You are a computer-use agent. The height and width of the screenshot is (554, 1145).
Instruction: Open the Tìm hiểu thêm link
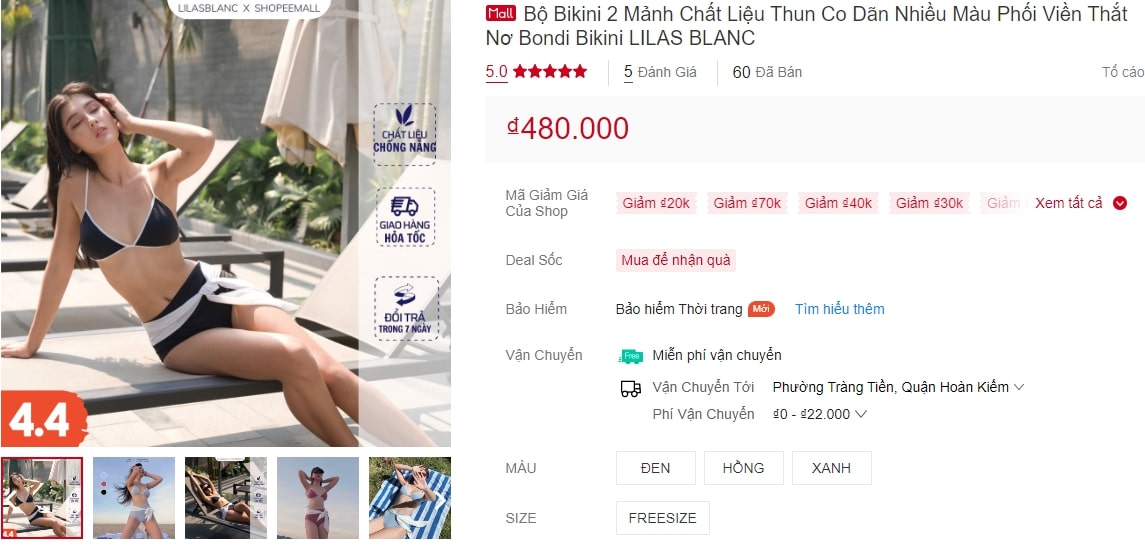coord(840,309)
